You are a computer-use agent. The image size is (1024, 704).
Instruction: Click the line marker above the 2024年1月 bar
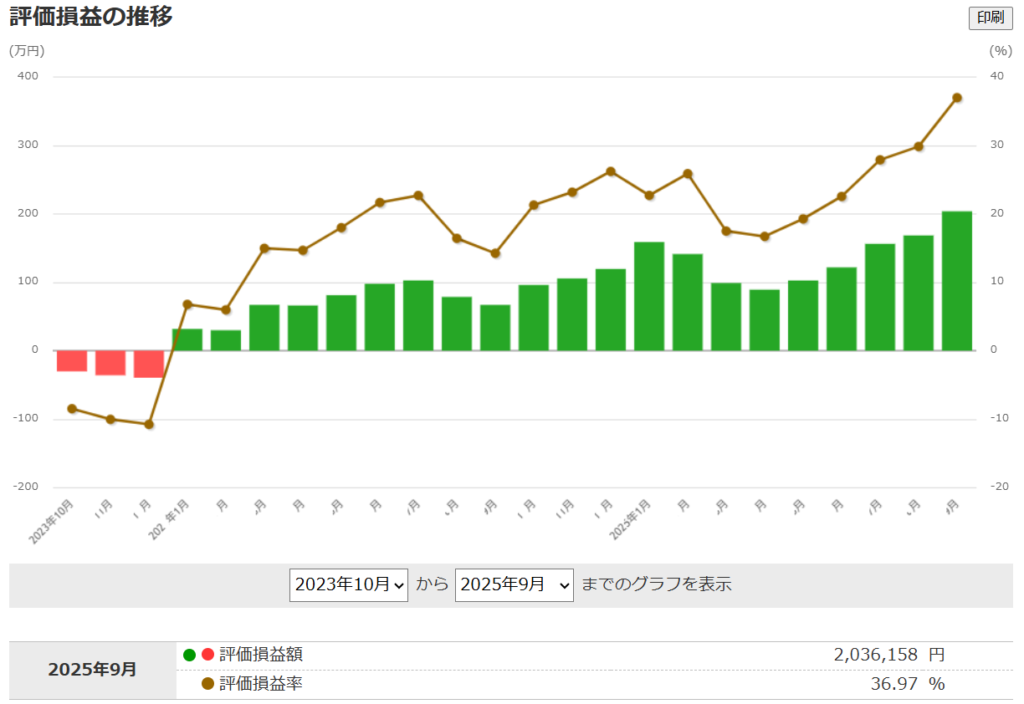pyautogui.click(x=187, y=304)
